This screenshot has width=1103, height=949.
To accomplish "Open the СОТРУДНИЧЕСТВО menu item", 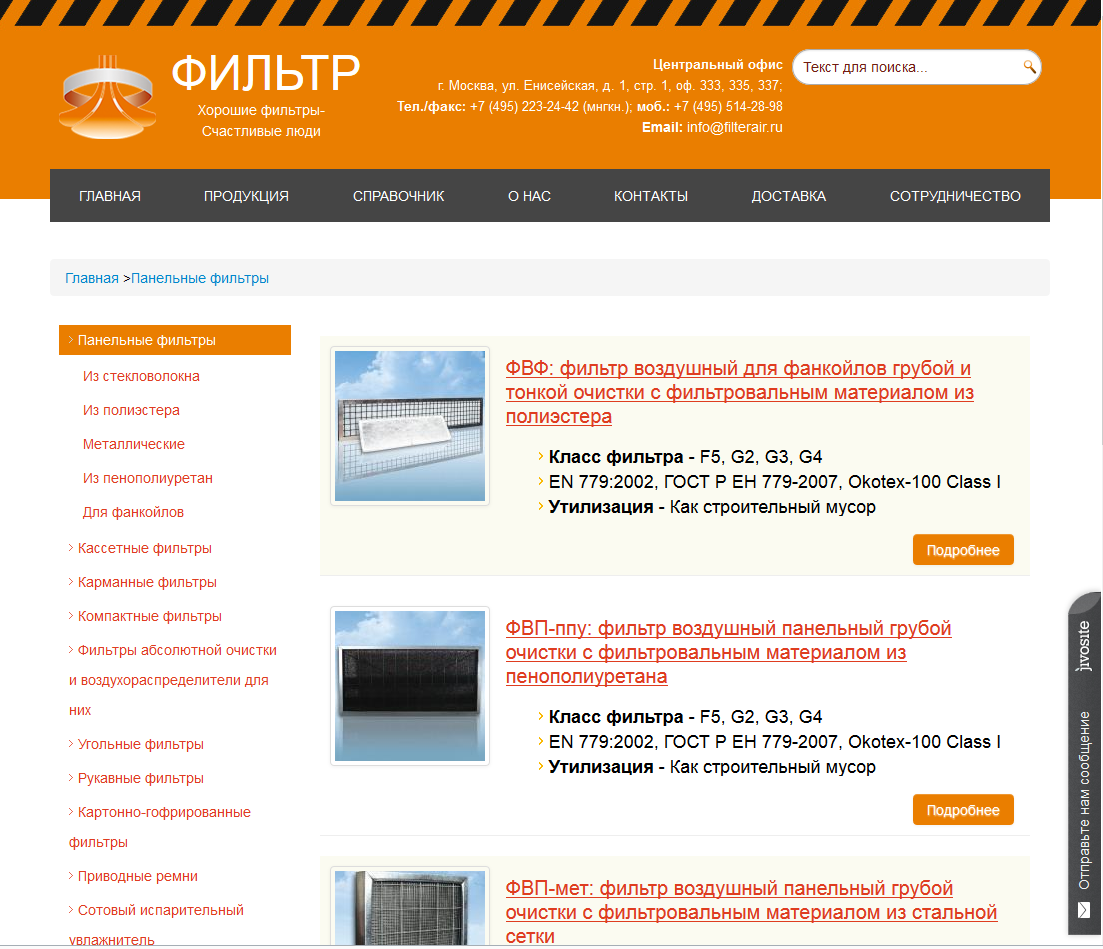I will click(955, 196).
